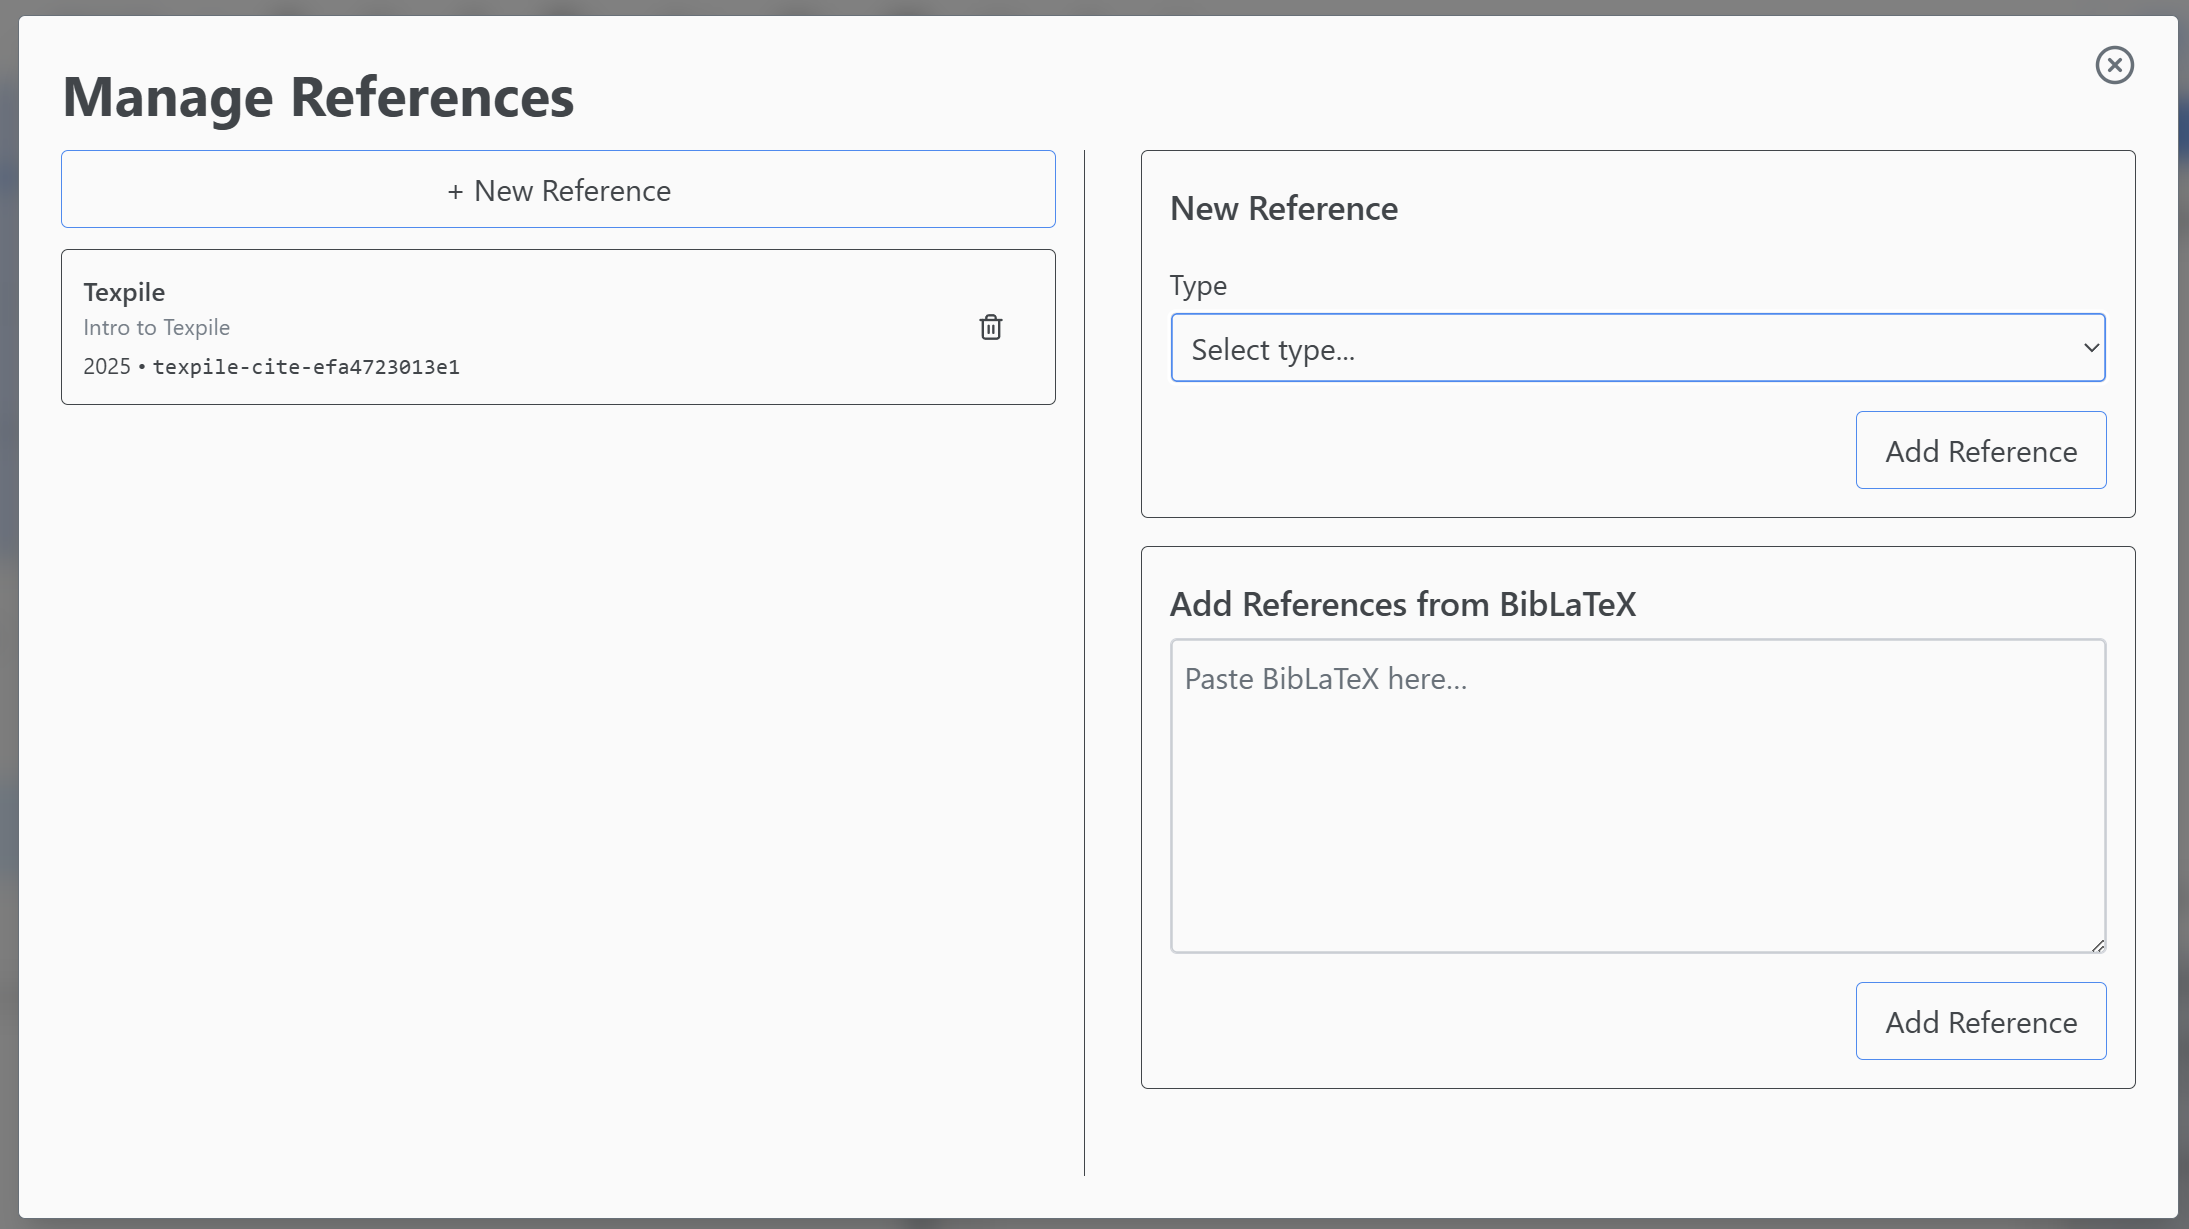The image size is (2189, 1229).
Task: Expand the reference type list
Action: pos(1637,348)
